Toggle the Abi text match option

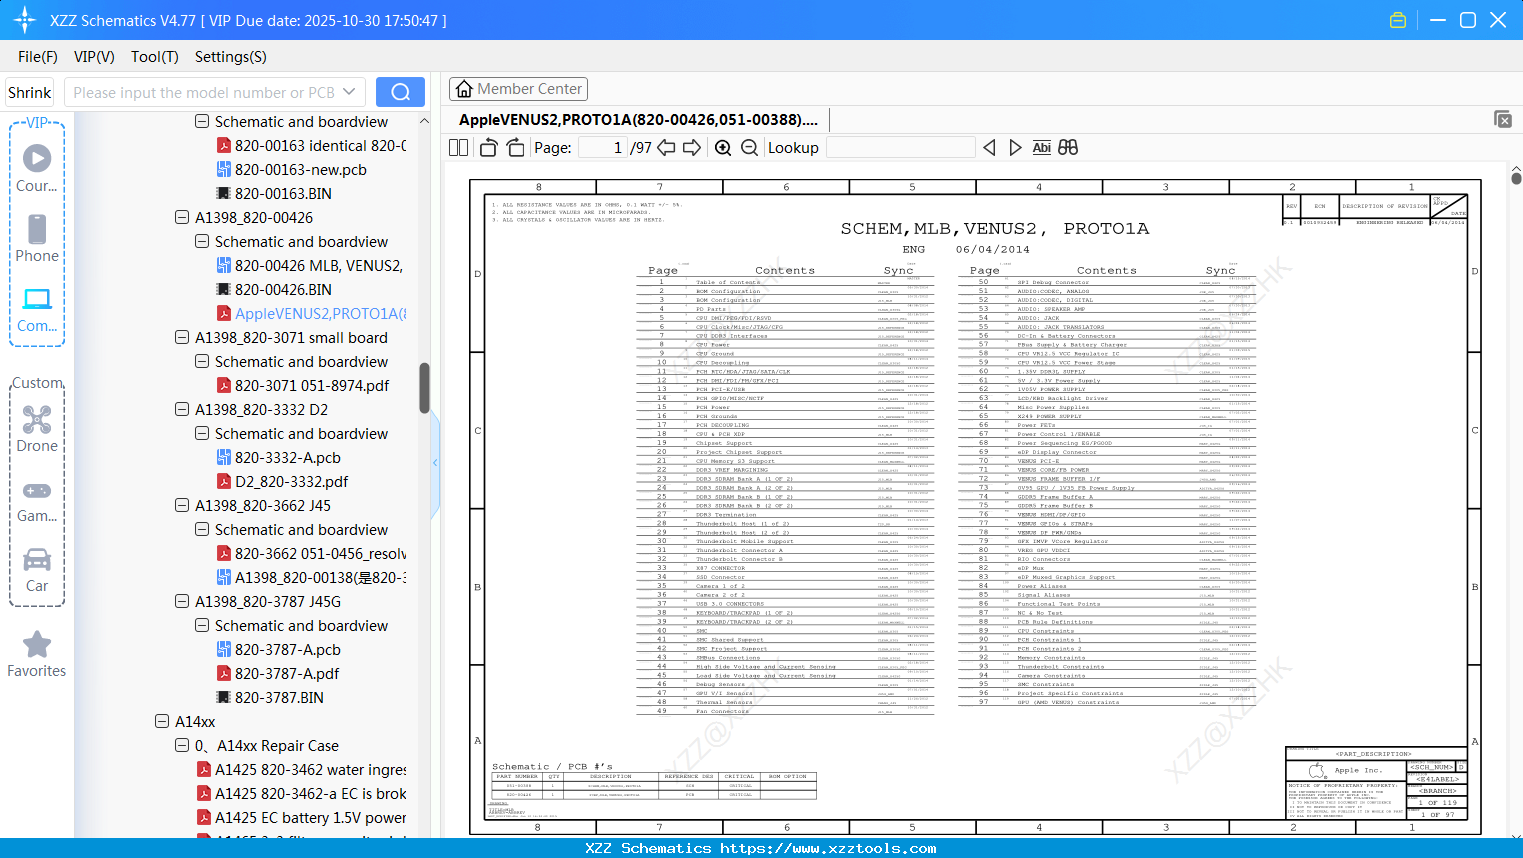tap(1041, 148)
